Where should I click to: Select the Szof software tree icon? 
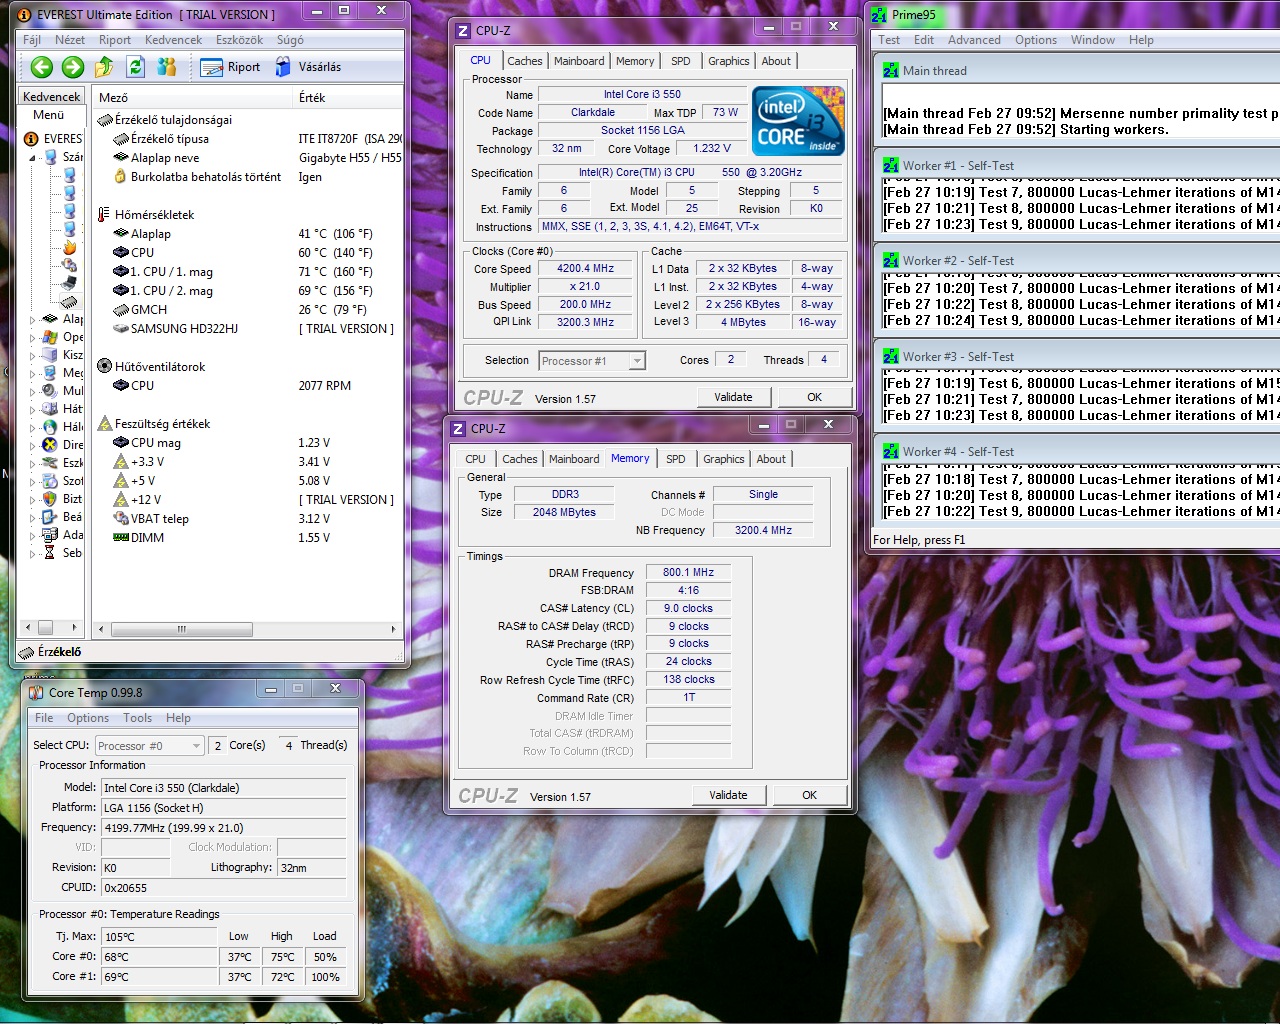click(50, 480)
